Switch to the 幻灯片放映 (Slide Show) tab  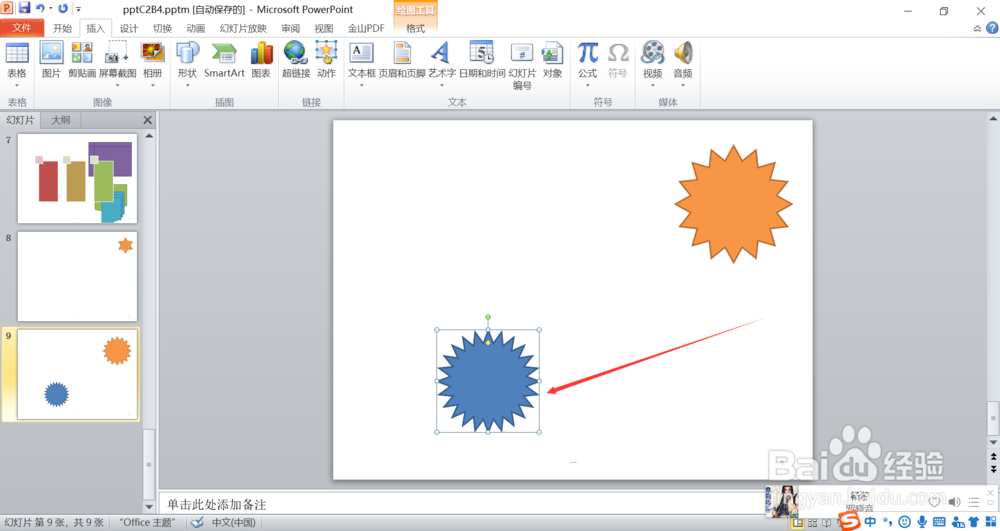[243, 28]
